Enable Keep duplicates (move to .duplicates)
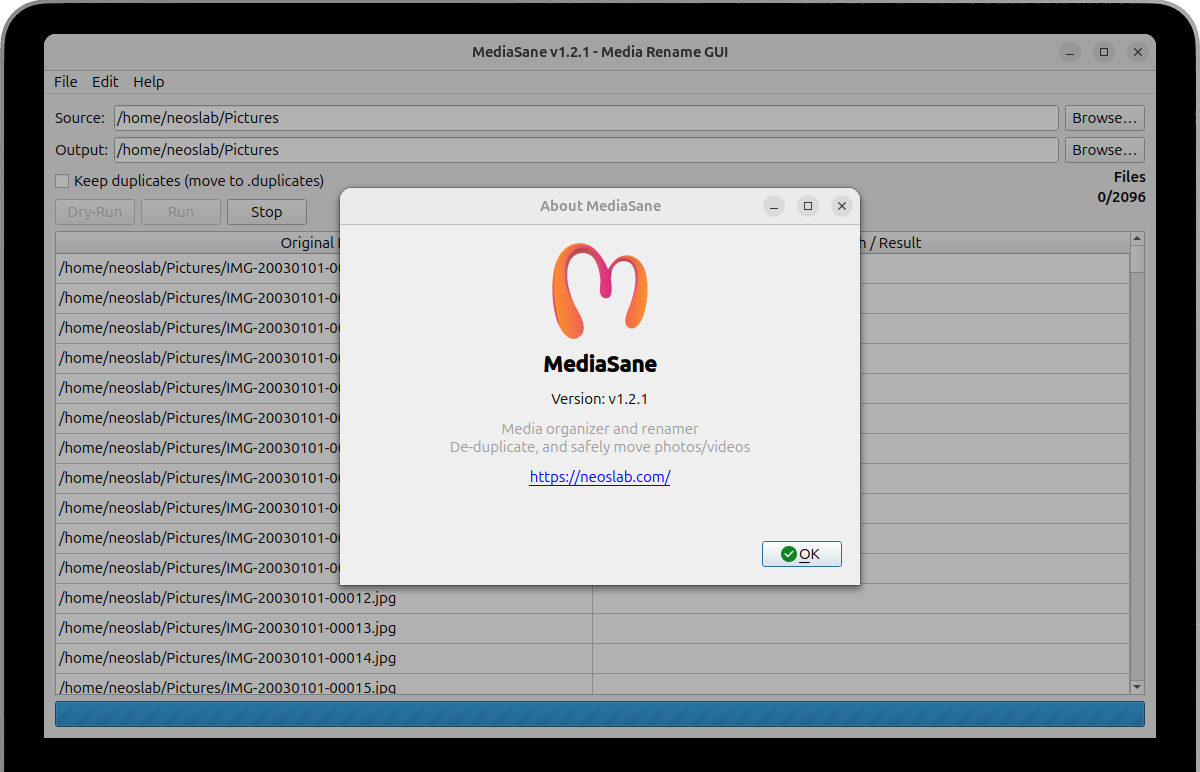Image resolution: width=1200 pixels, height=772 pixels. click(61, 181)
